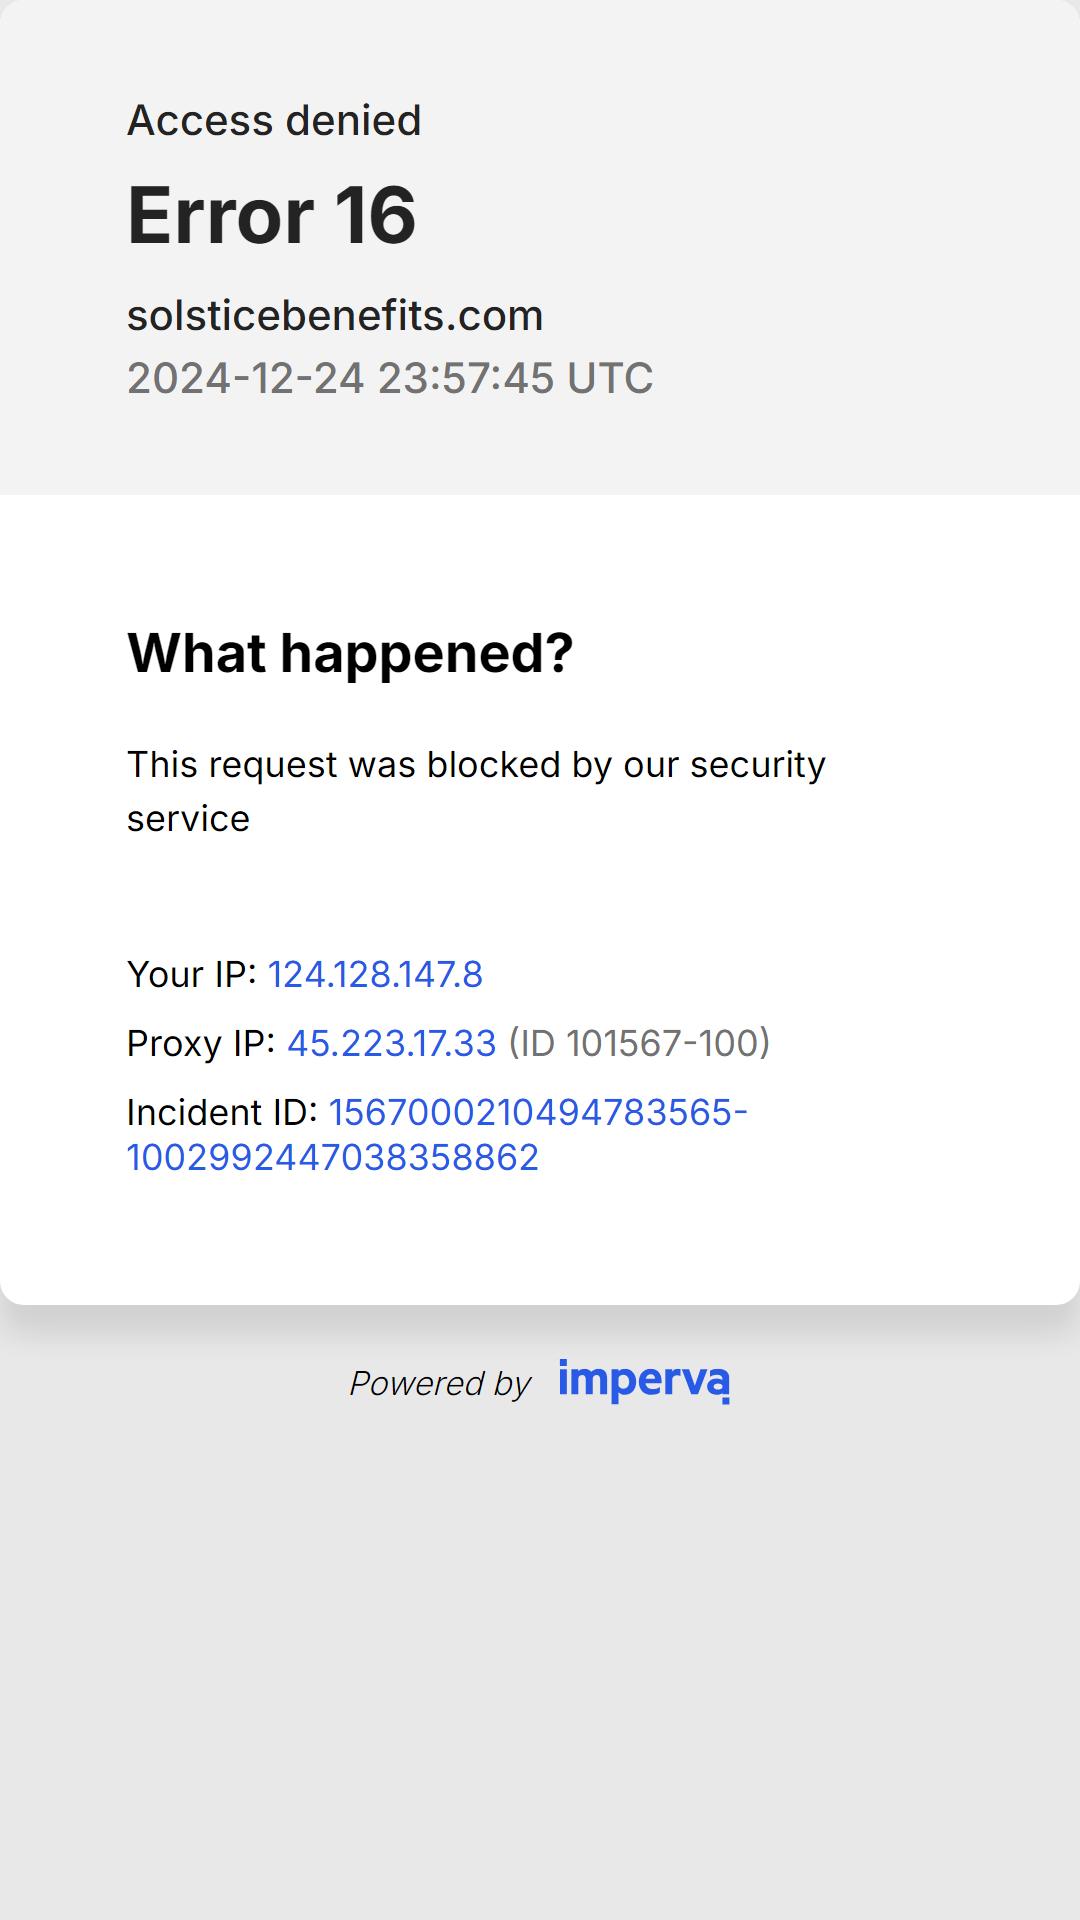Click the Your IP label
The height and width of the screenshot is (1920, 1080).
tap(192, 974)
